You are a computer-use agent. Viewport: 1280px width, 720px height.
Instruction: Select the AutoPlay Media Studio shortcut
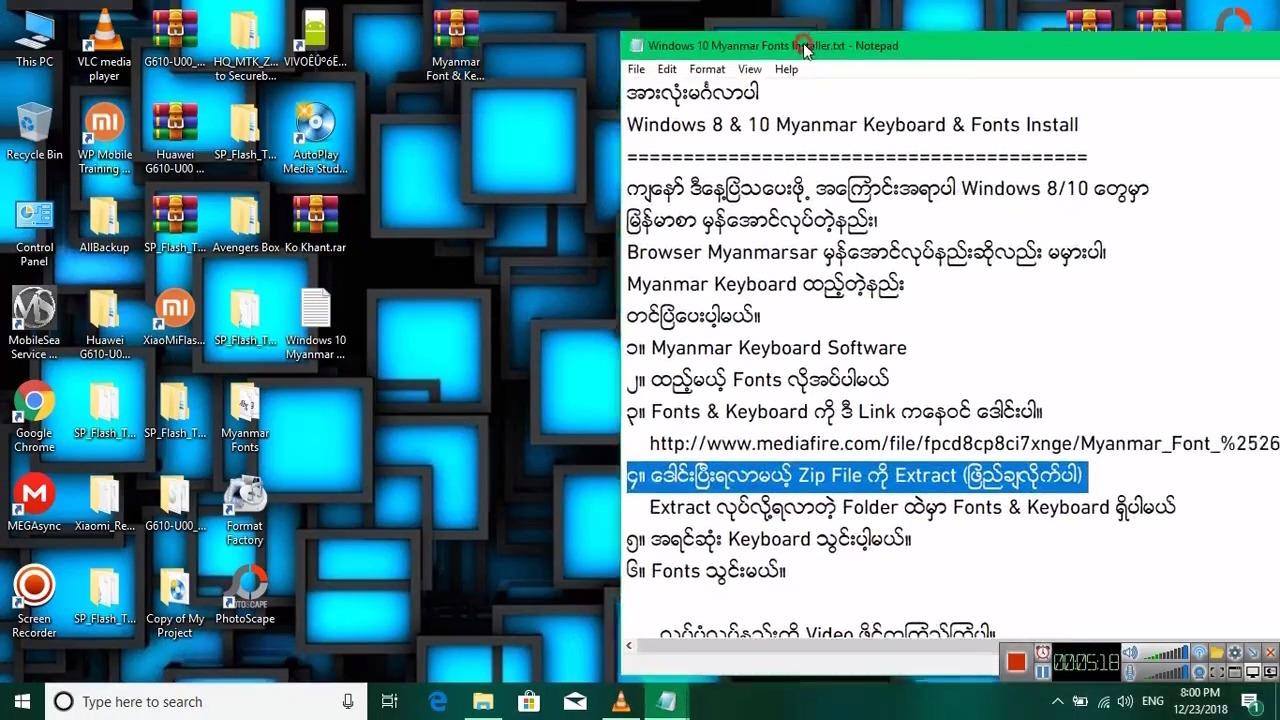pyautogui.click(x=315, y=138)
